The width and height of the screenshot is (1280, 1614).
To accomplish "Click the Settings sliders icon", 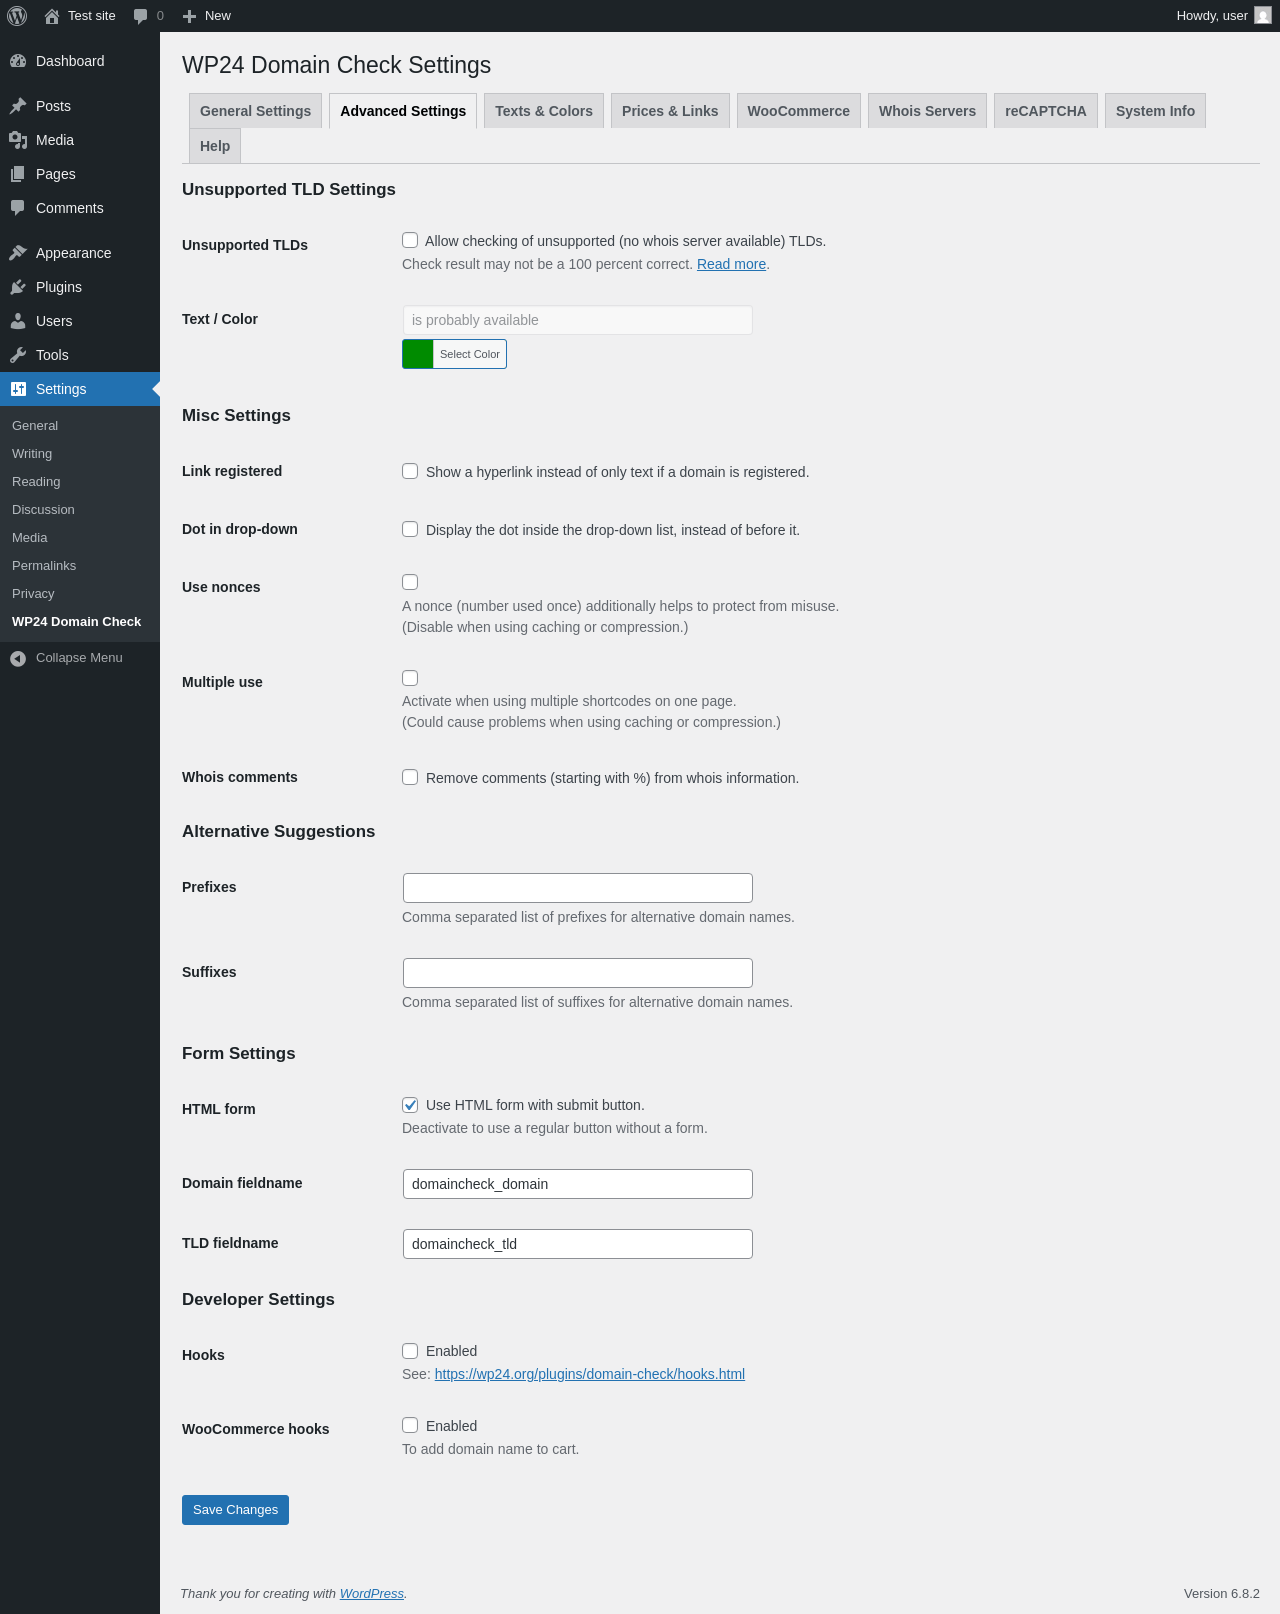I will (18, 389).
